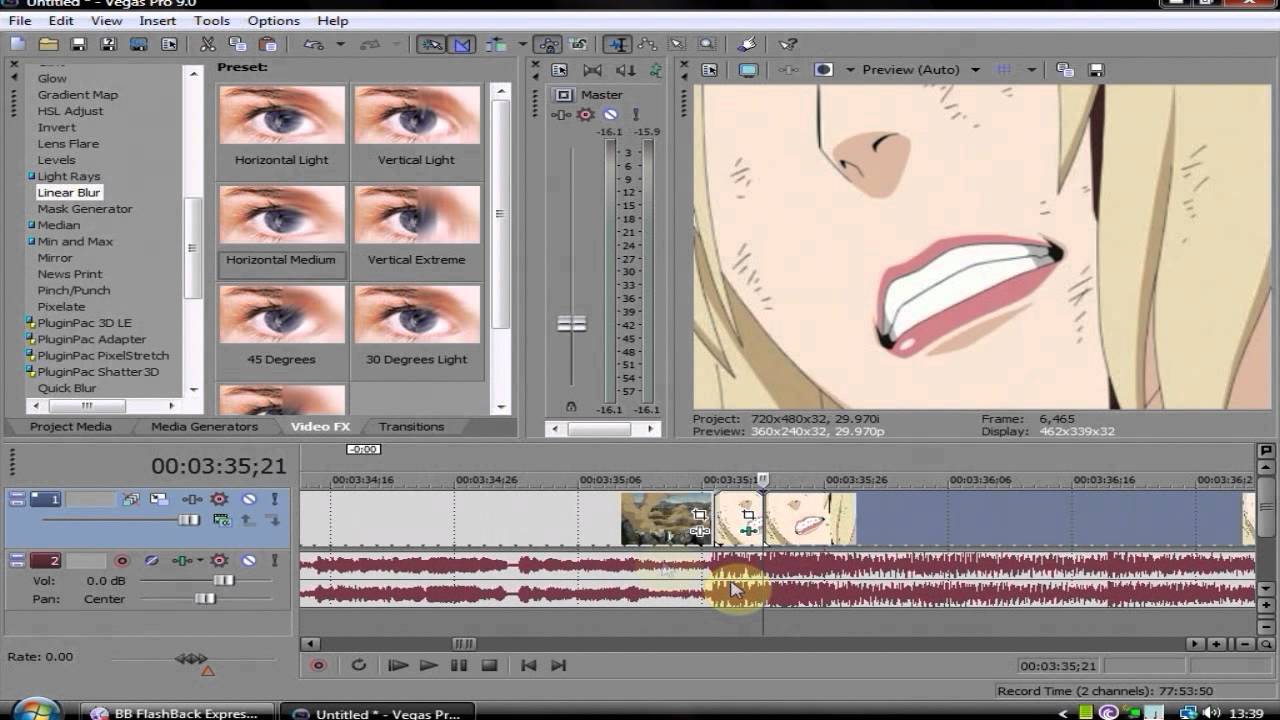The image size is (1280, 720).
Task: Minimize audio track 2 height
Action: point(16,556)
